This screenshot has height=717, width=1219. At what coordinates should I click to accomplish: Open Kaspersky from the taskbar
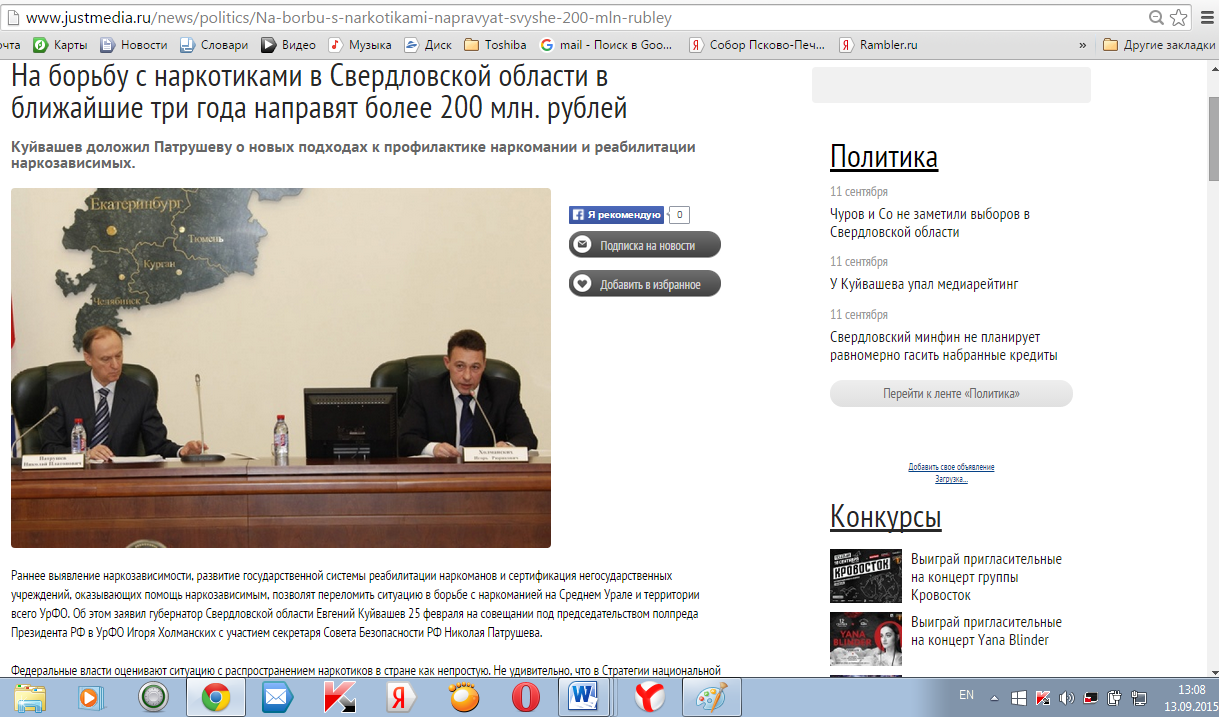(x=339, y=697)
